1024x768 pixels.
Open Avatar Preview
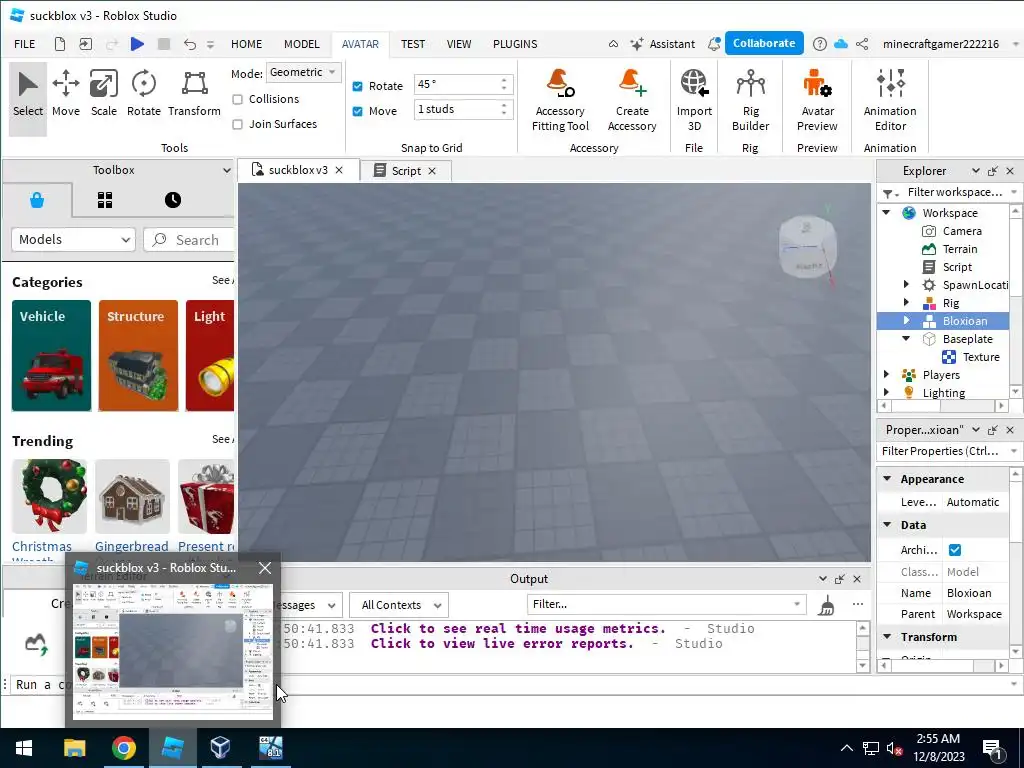pos(817,101)
